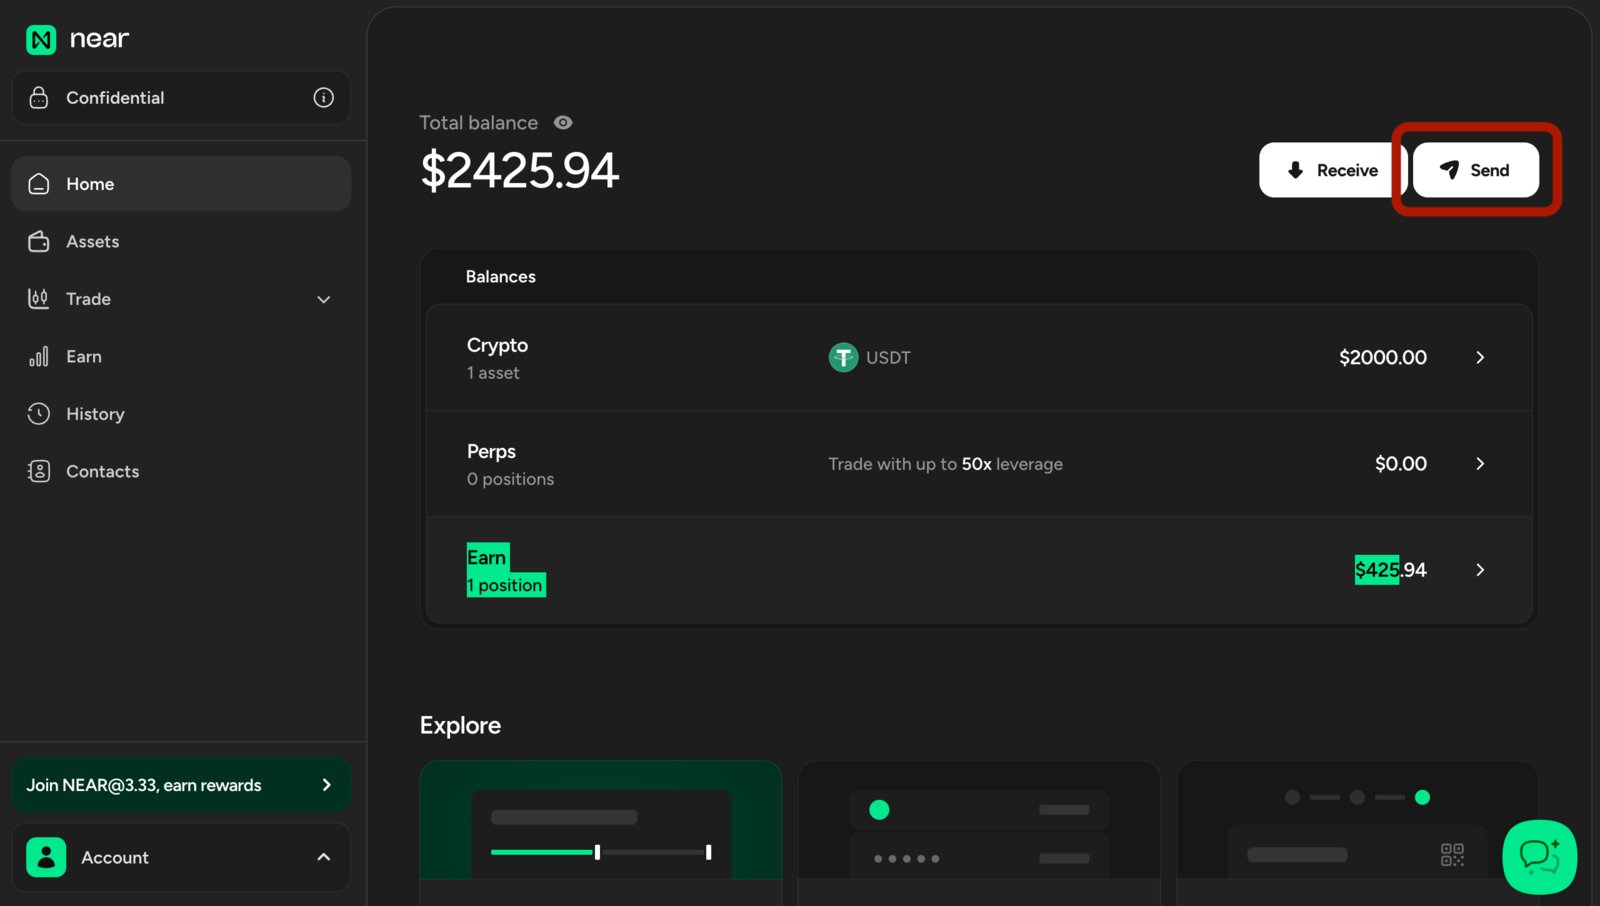This screenshot has height=906, width=1600.
Task: Click the Confidential lock icon
Action: 39,97
